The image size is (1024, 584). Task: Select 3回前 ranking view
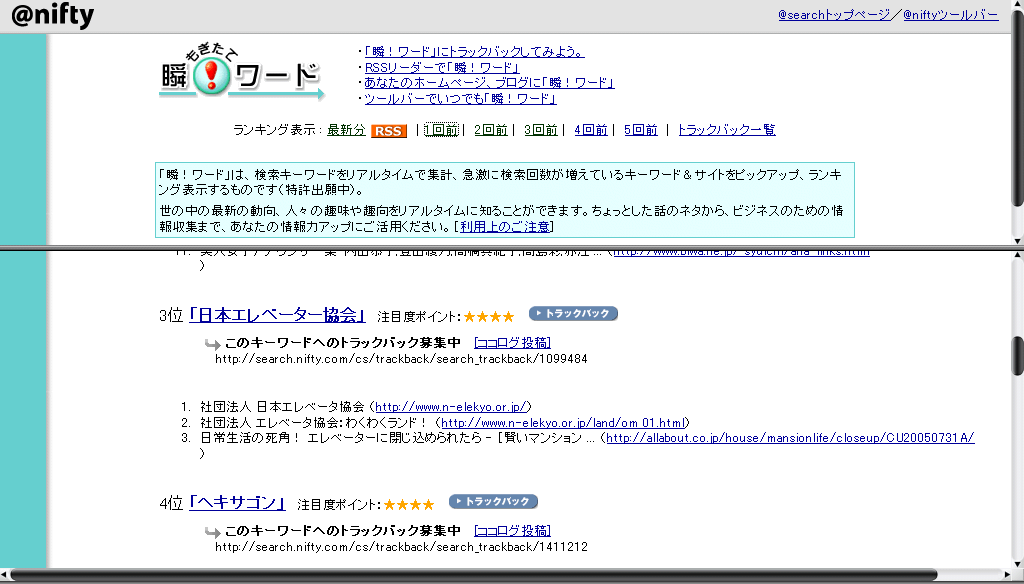point(541,130)
